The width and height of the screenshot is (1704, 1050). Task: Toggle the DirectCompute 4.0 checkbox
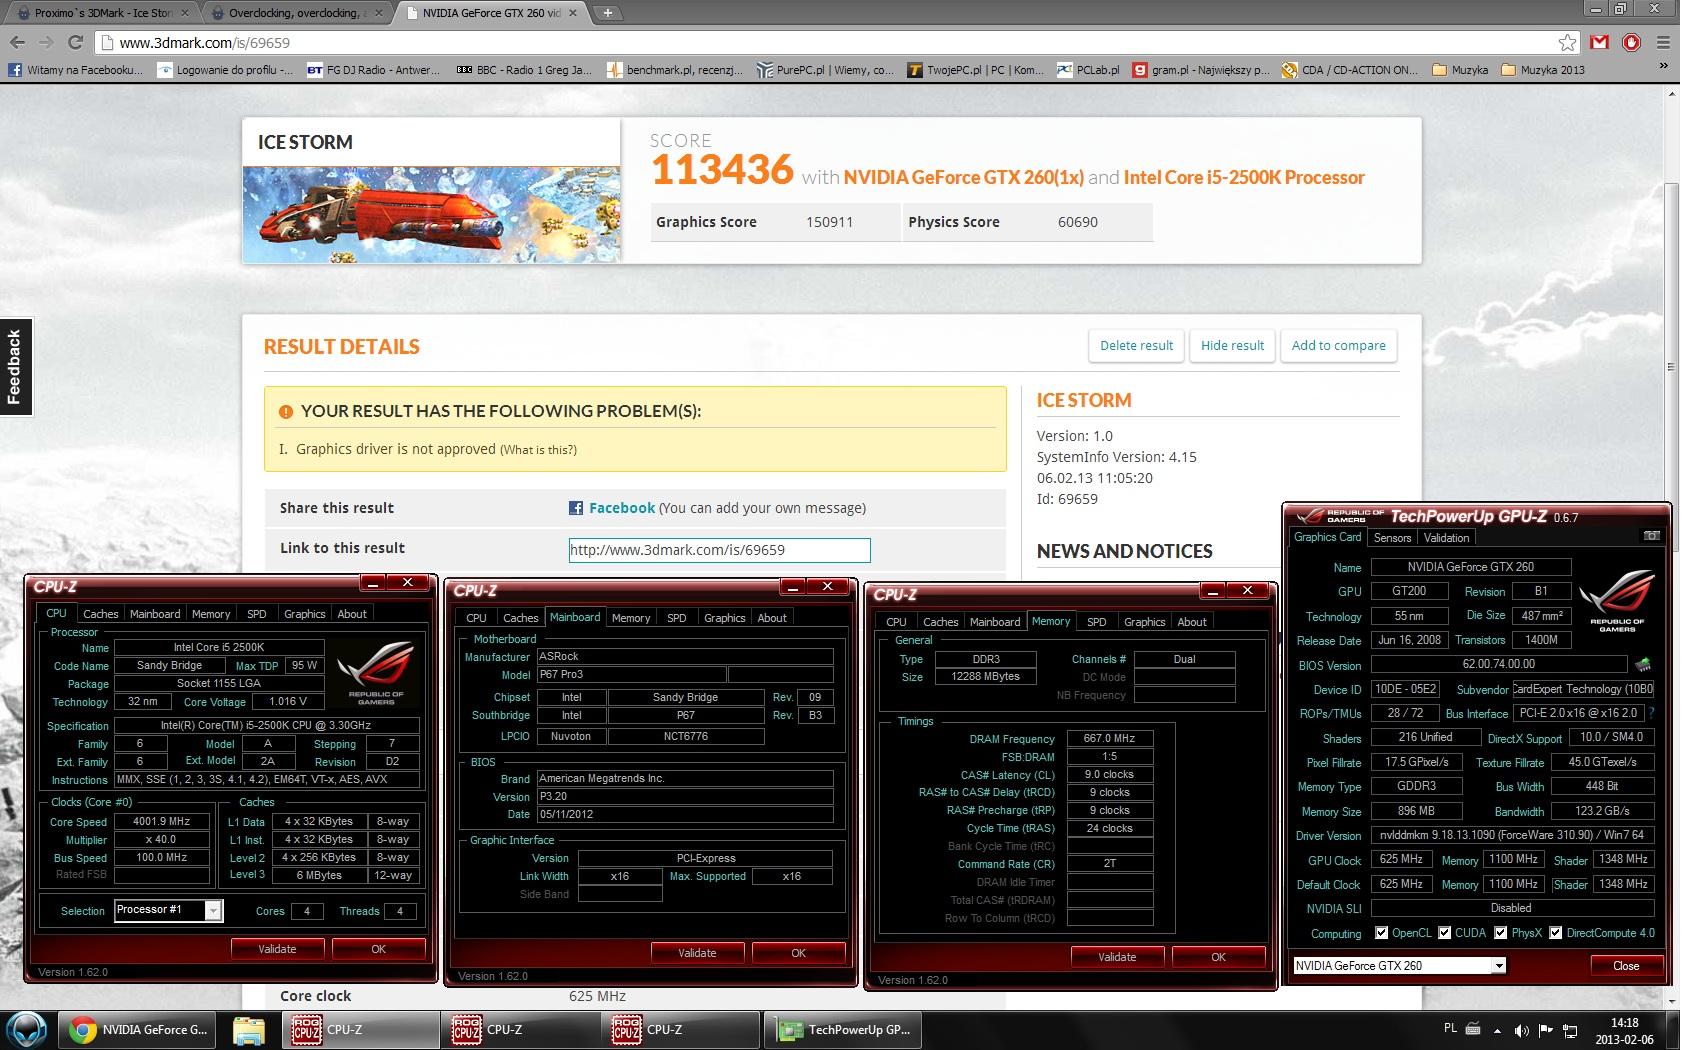(1555, 933)
